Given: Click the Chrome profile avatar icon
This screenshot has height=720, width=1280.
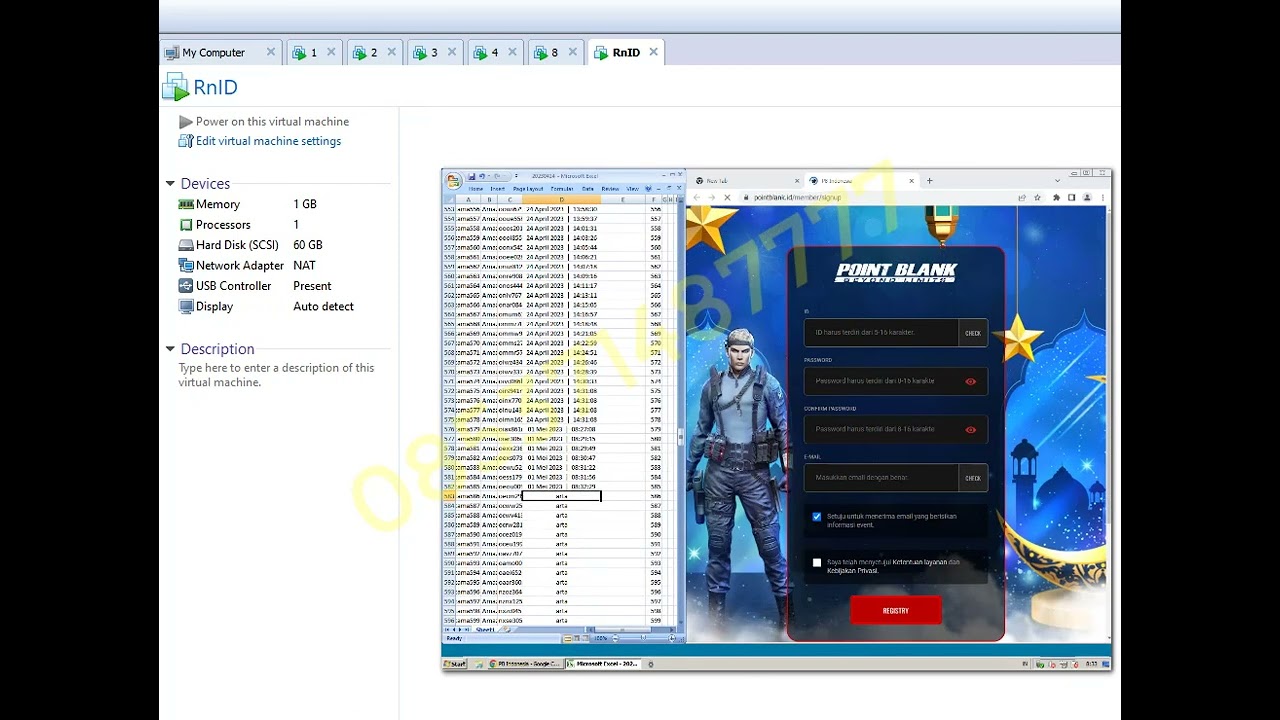Looking at the screenshot, I should pos(1086,198).
